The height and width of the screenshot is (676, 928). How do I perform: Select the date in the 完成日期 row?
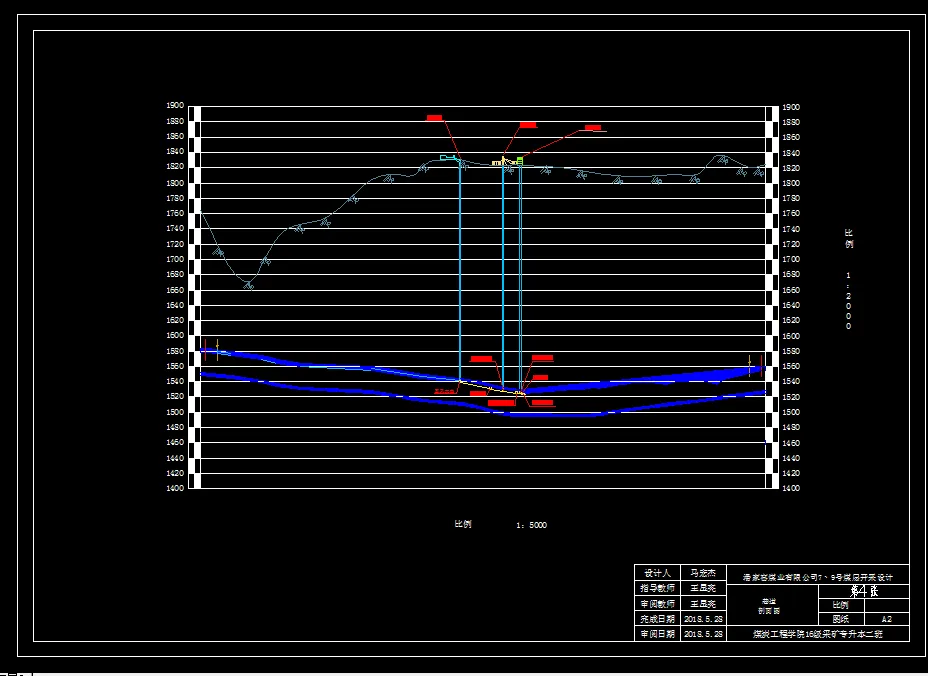coord(703,619)
